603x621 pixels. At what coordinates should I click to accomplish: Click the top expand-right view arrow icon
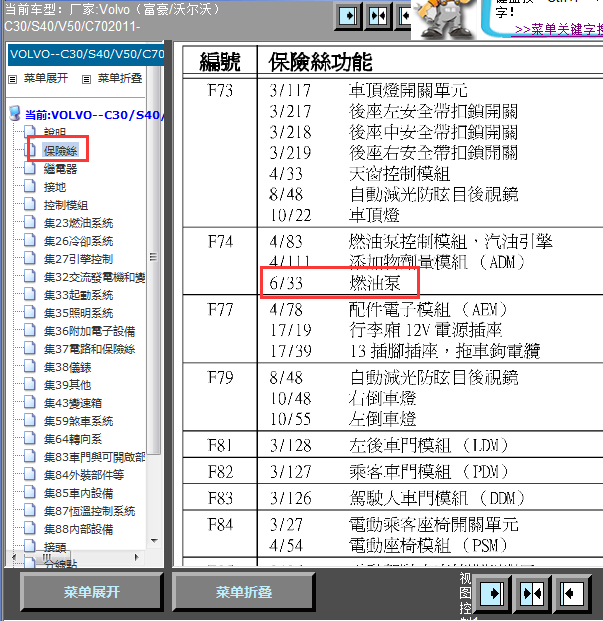(348, 16)
